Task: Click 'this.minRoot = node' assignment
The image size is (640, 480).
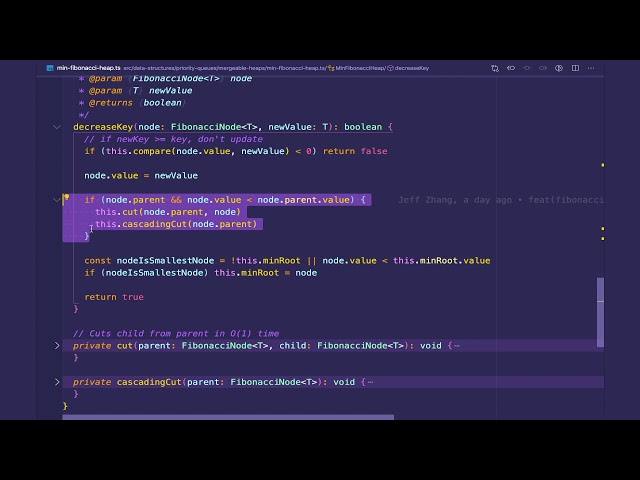Action: (266, 273)
